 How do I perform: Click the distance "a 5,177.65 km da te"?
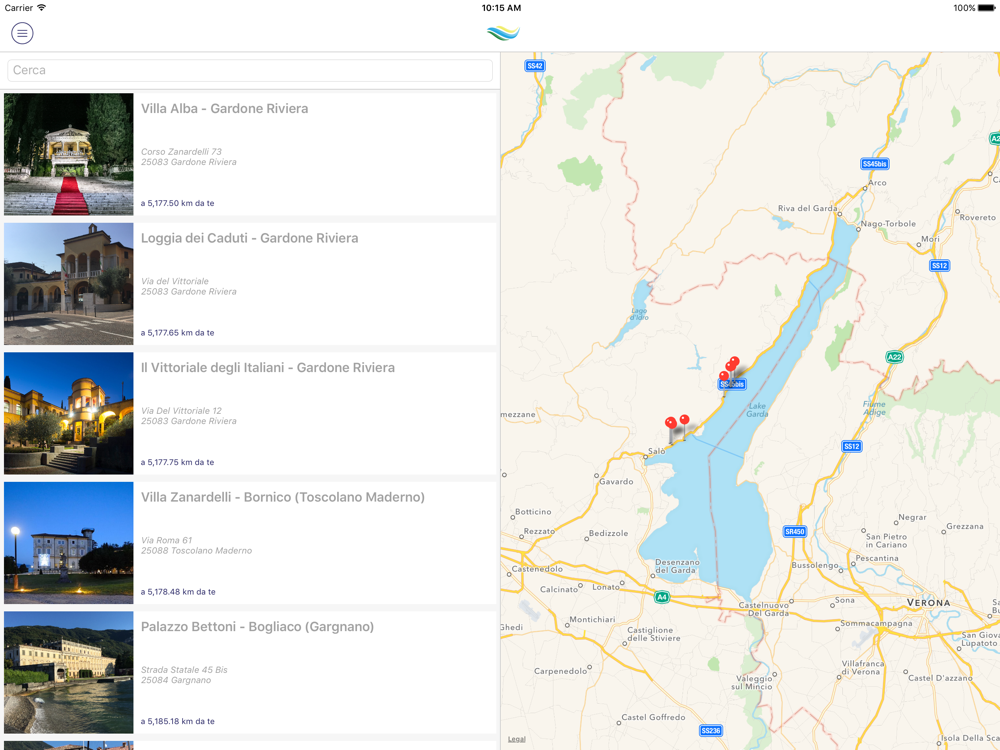(x=177, y=333)
